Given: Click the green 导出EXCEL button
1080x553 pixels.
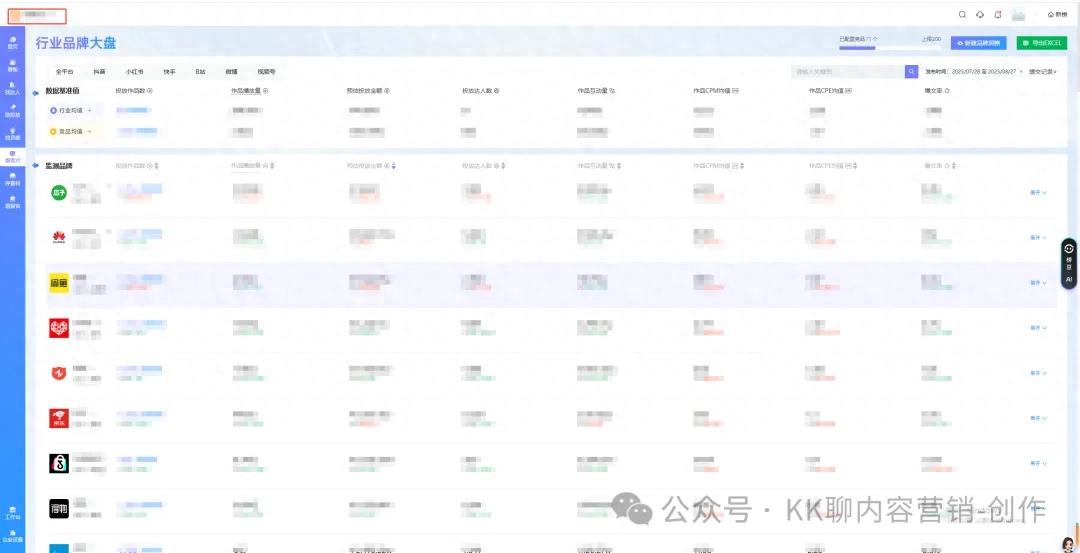Looking at the screenshot, I should tap(1041, 43).
